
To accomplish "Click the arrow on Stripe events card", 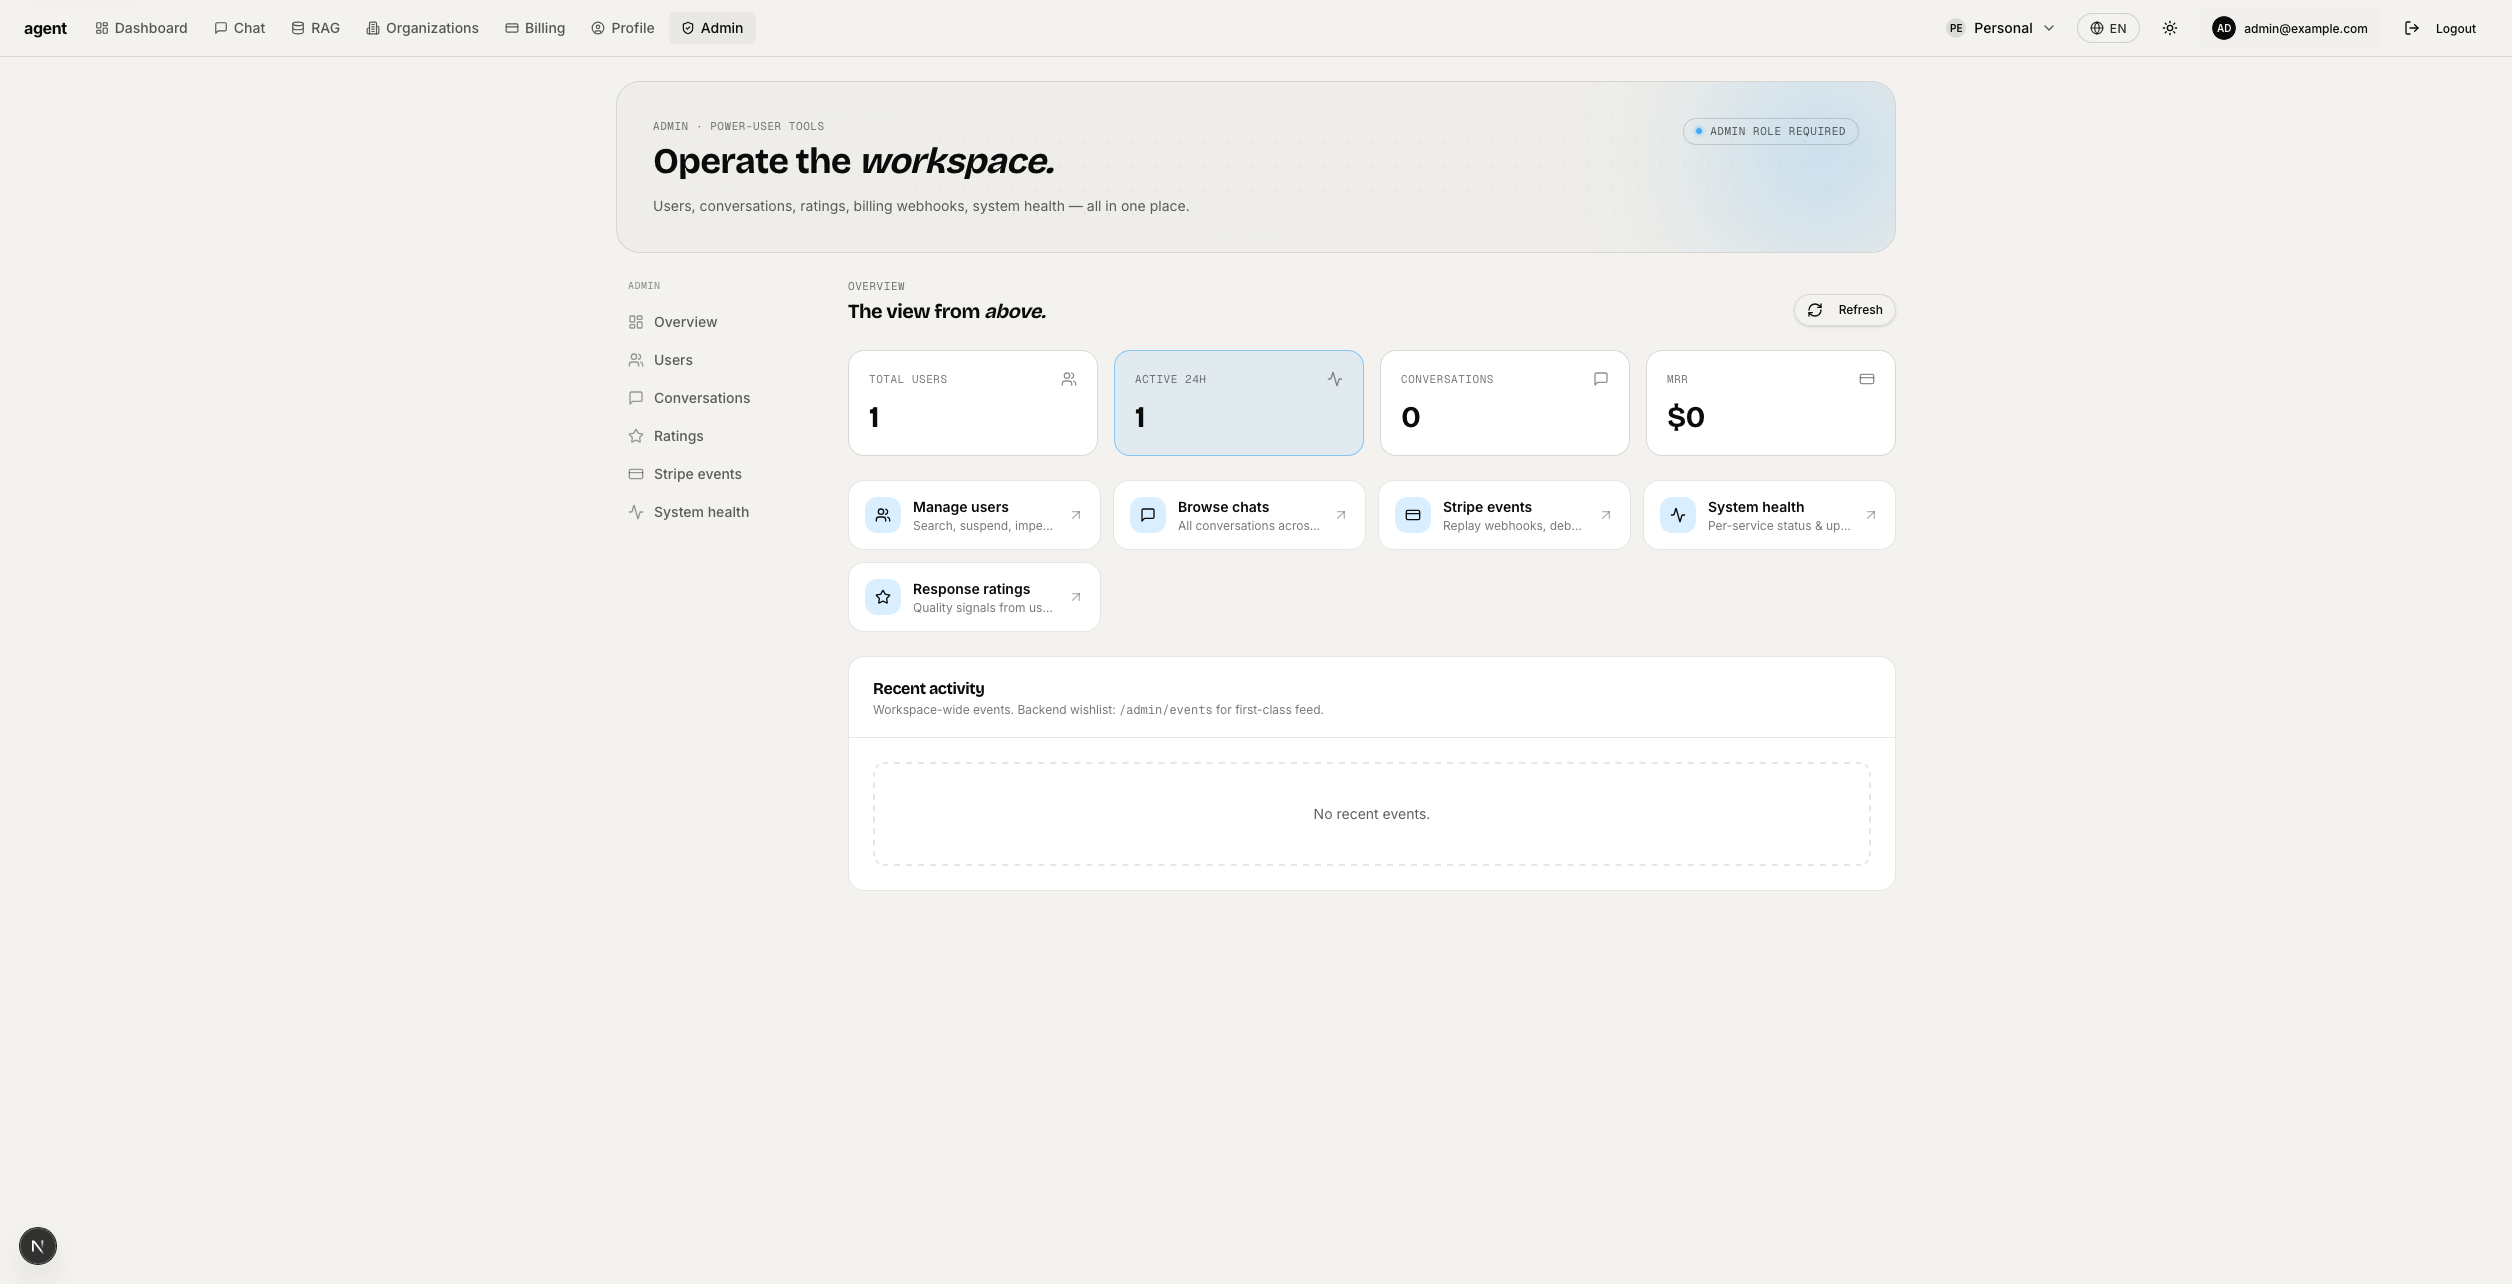I will pos(1606,515).
